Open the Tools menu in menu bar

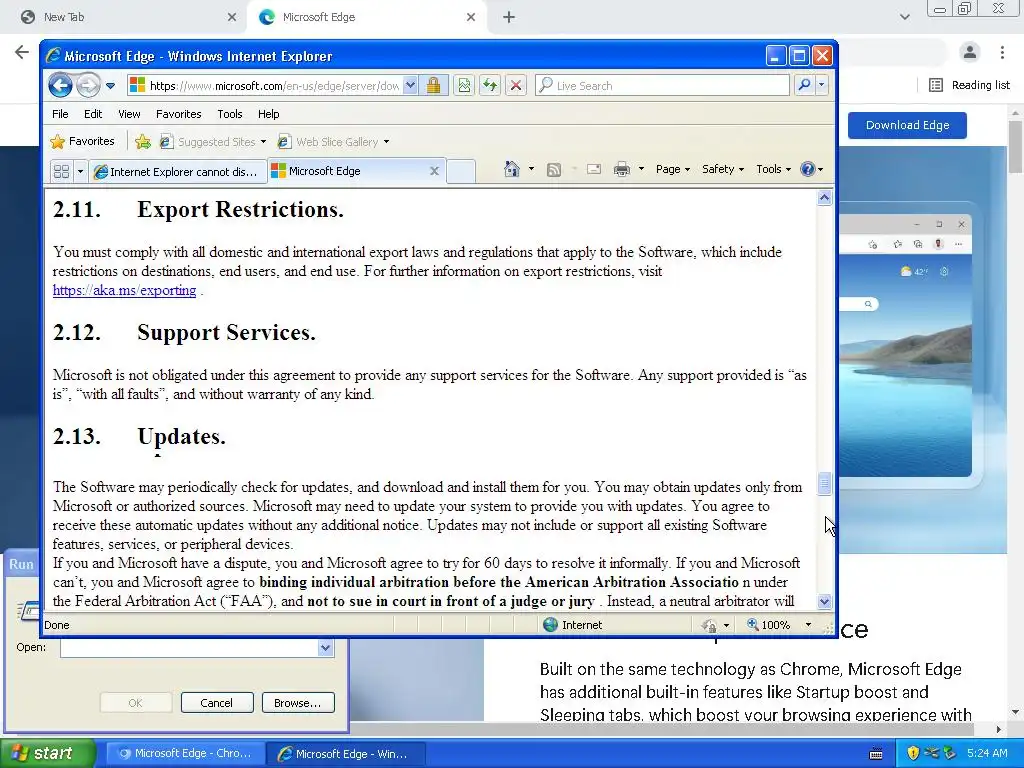(230, 114)
